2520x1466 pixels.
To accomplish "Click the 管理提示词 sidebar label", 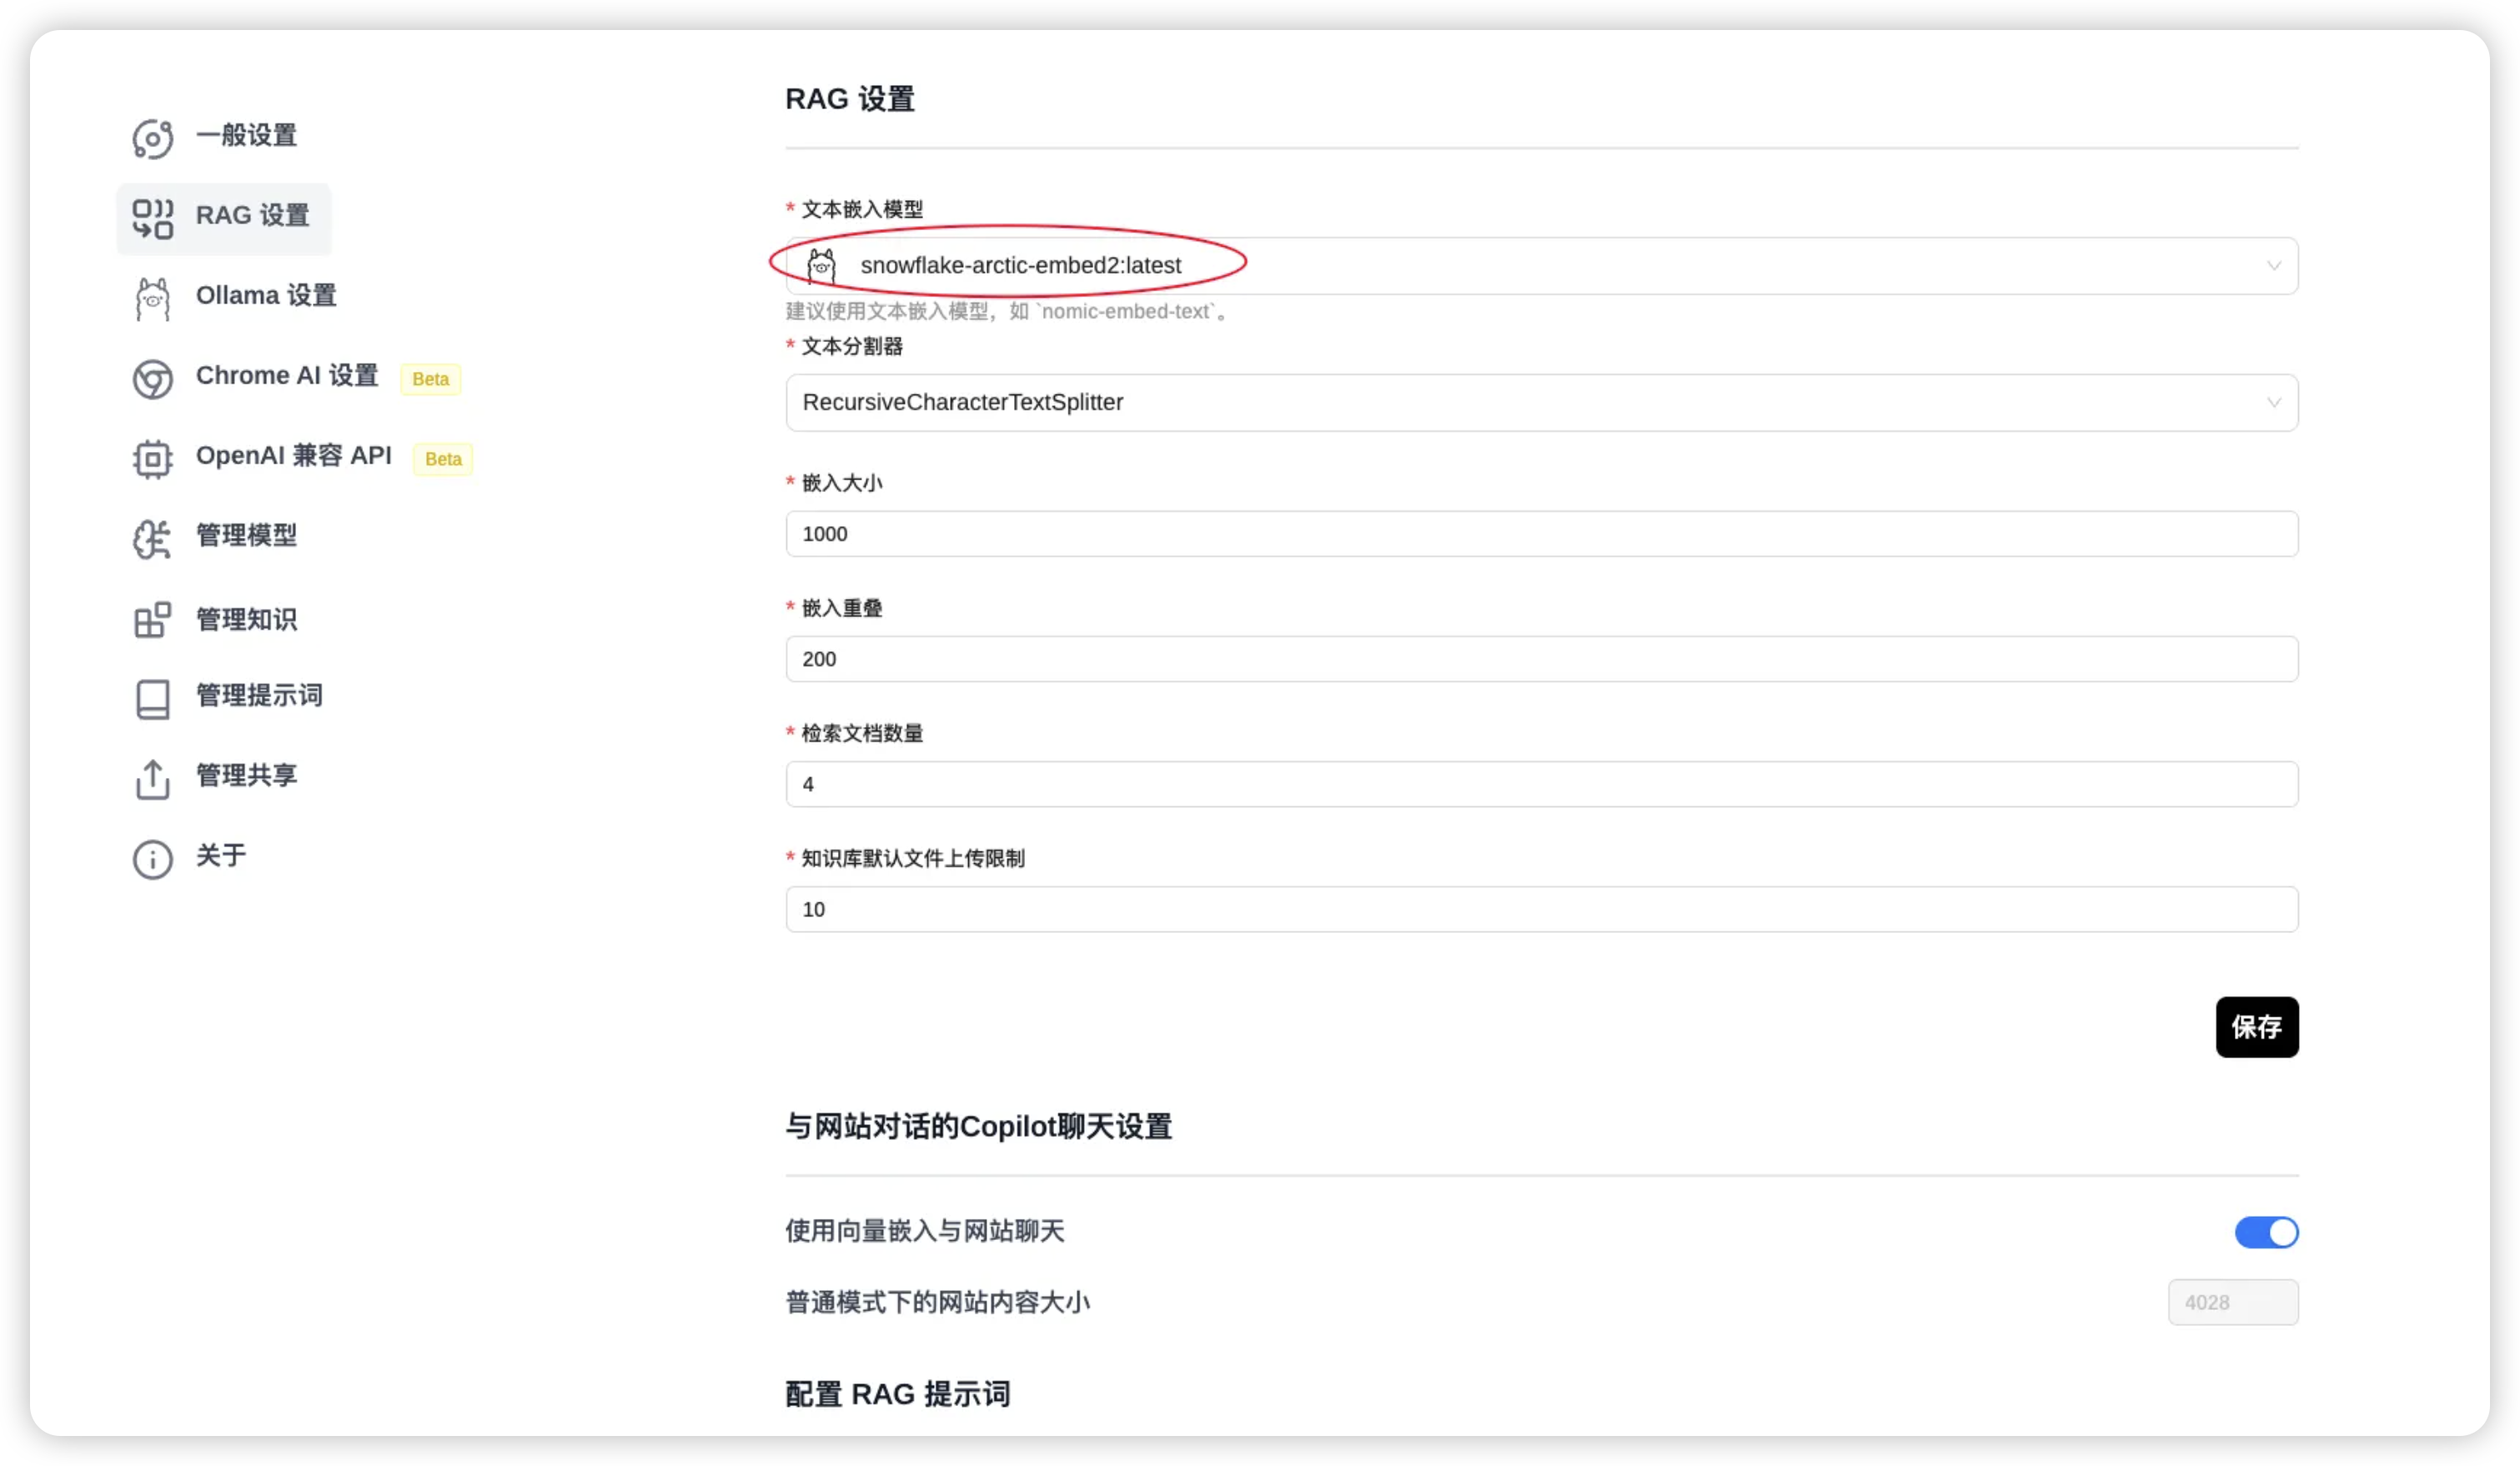I will point(259,695).
